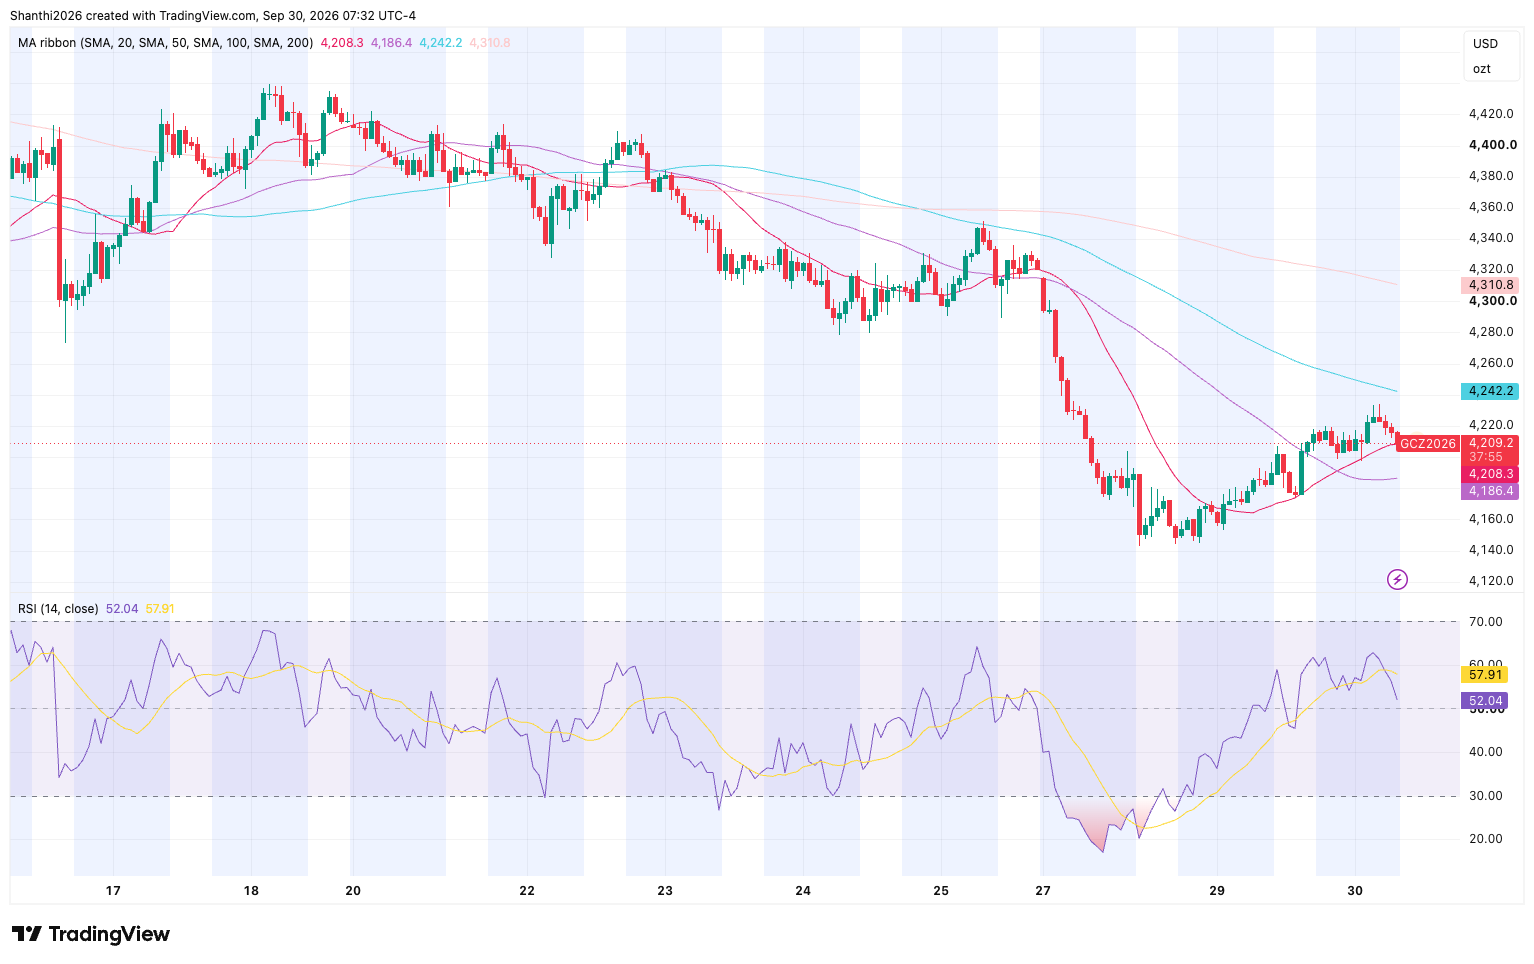Image resolution: width=1534 pixels, height=964 pixels.
Task: Click the GCZ2026 symbol price tag
Action: click(x=1427, y=444)
